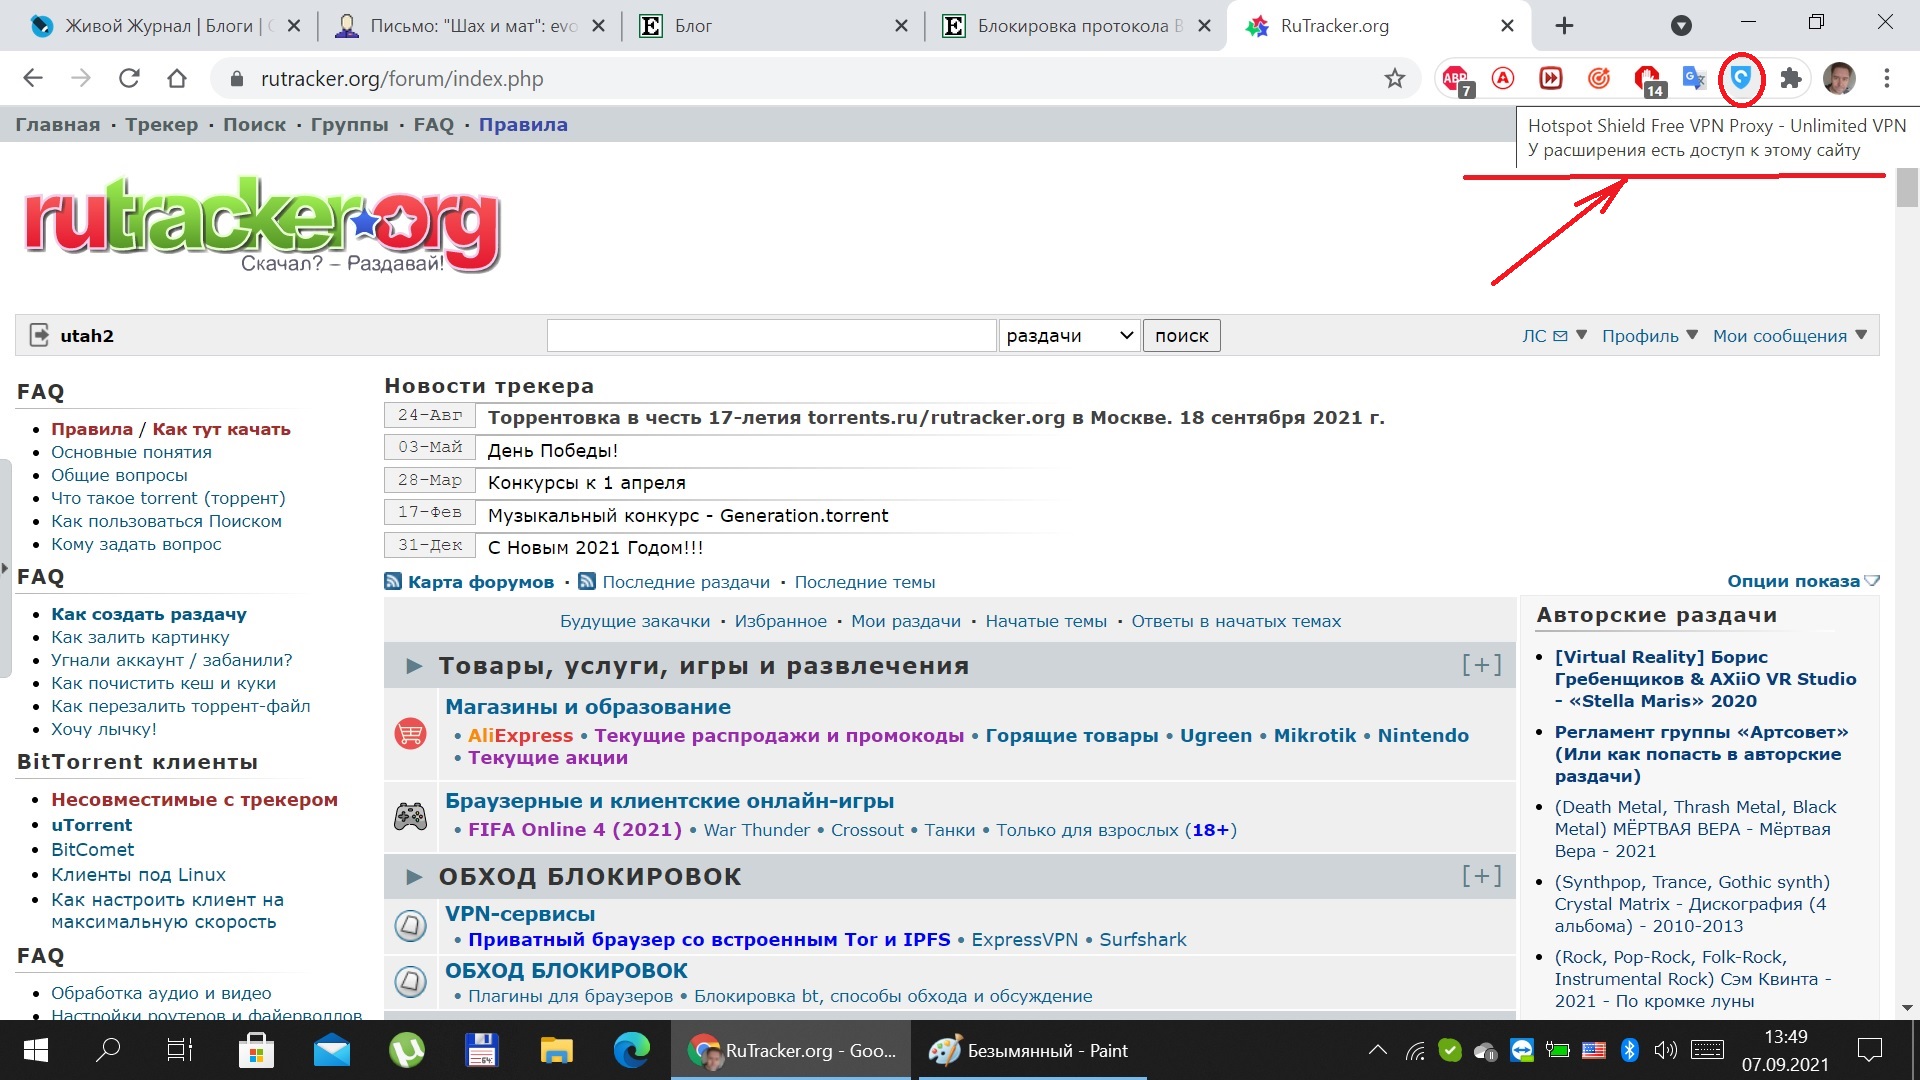Image resolution: width=1920 pixels, height=1080 pixels.
Task: Expand the ОБХОД БЛОКИРОВОК category with [+]
Action: pyautogui.click(x=1481, y=876)
